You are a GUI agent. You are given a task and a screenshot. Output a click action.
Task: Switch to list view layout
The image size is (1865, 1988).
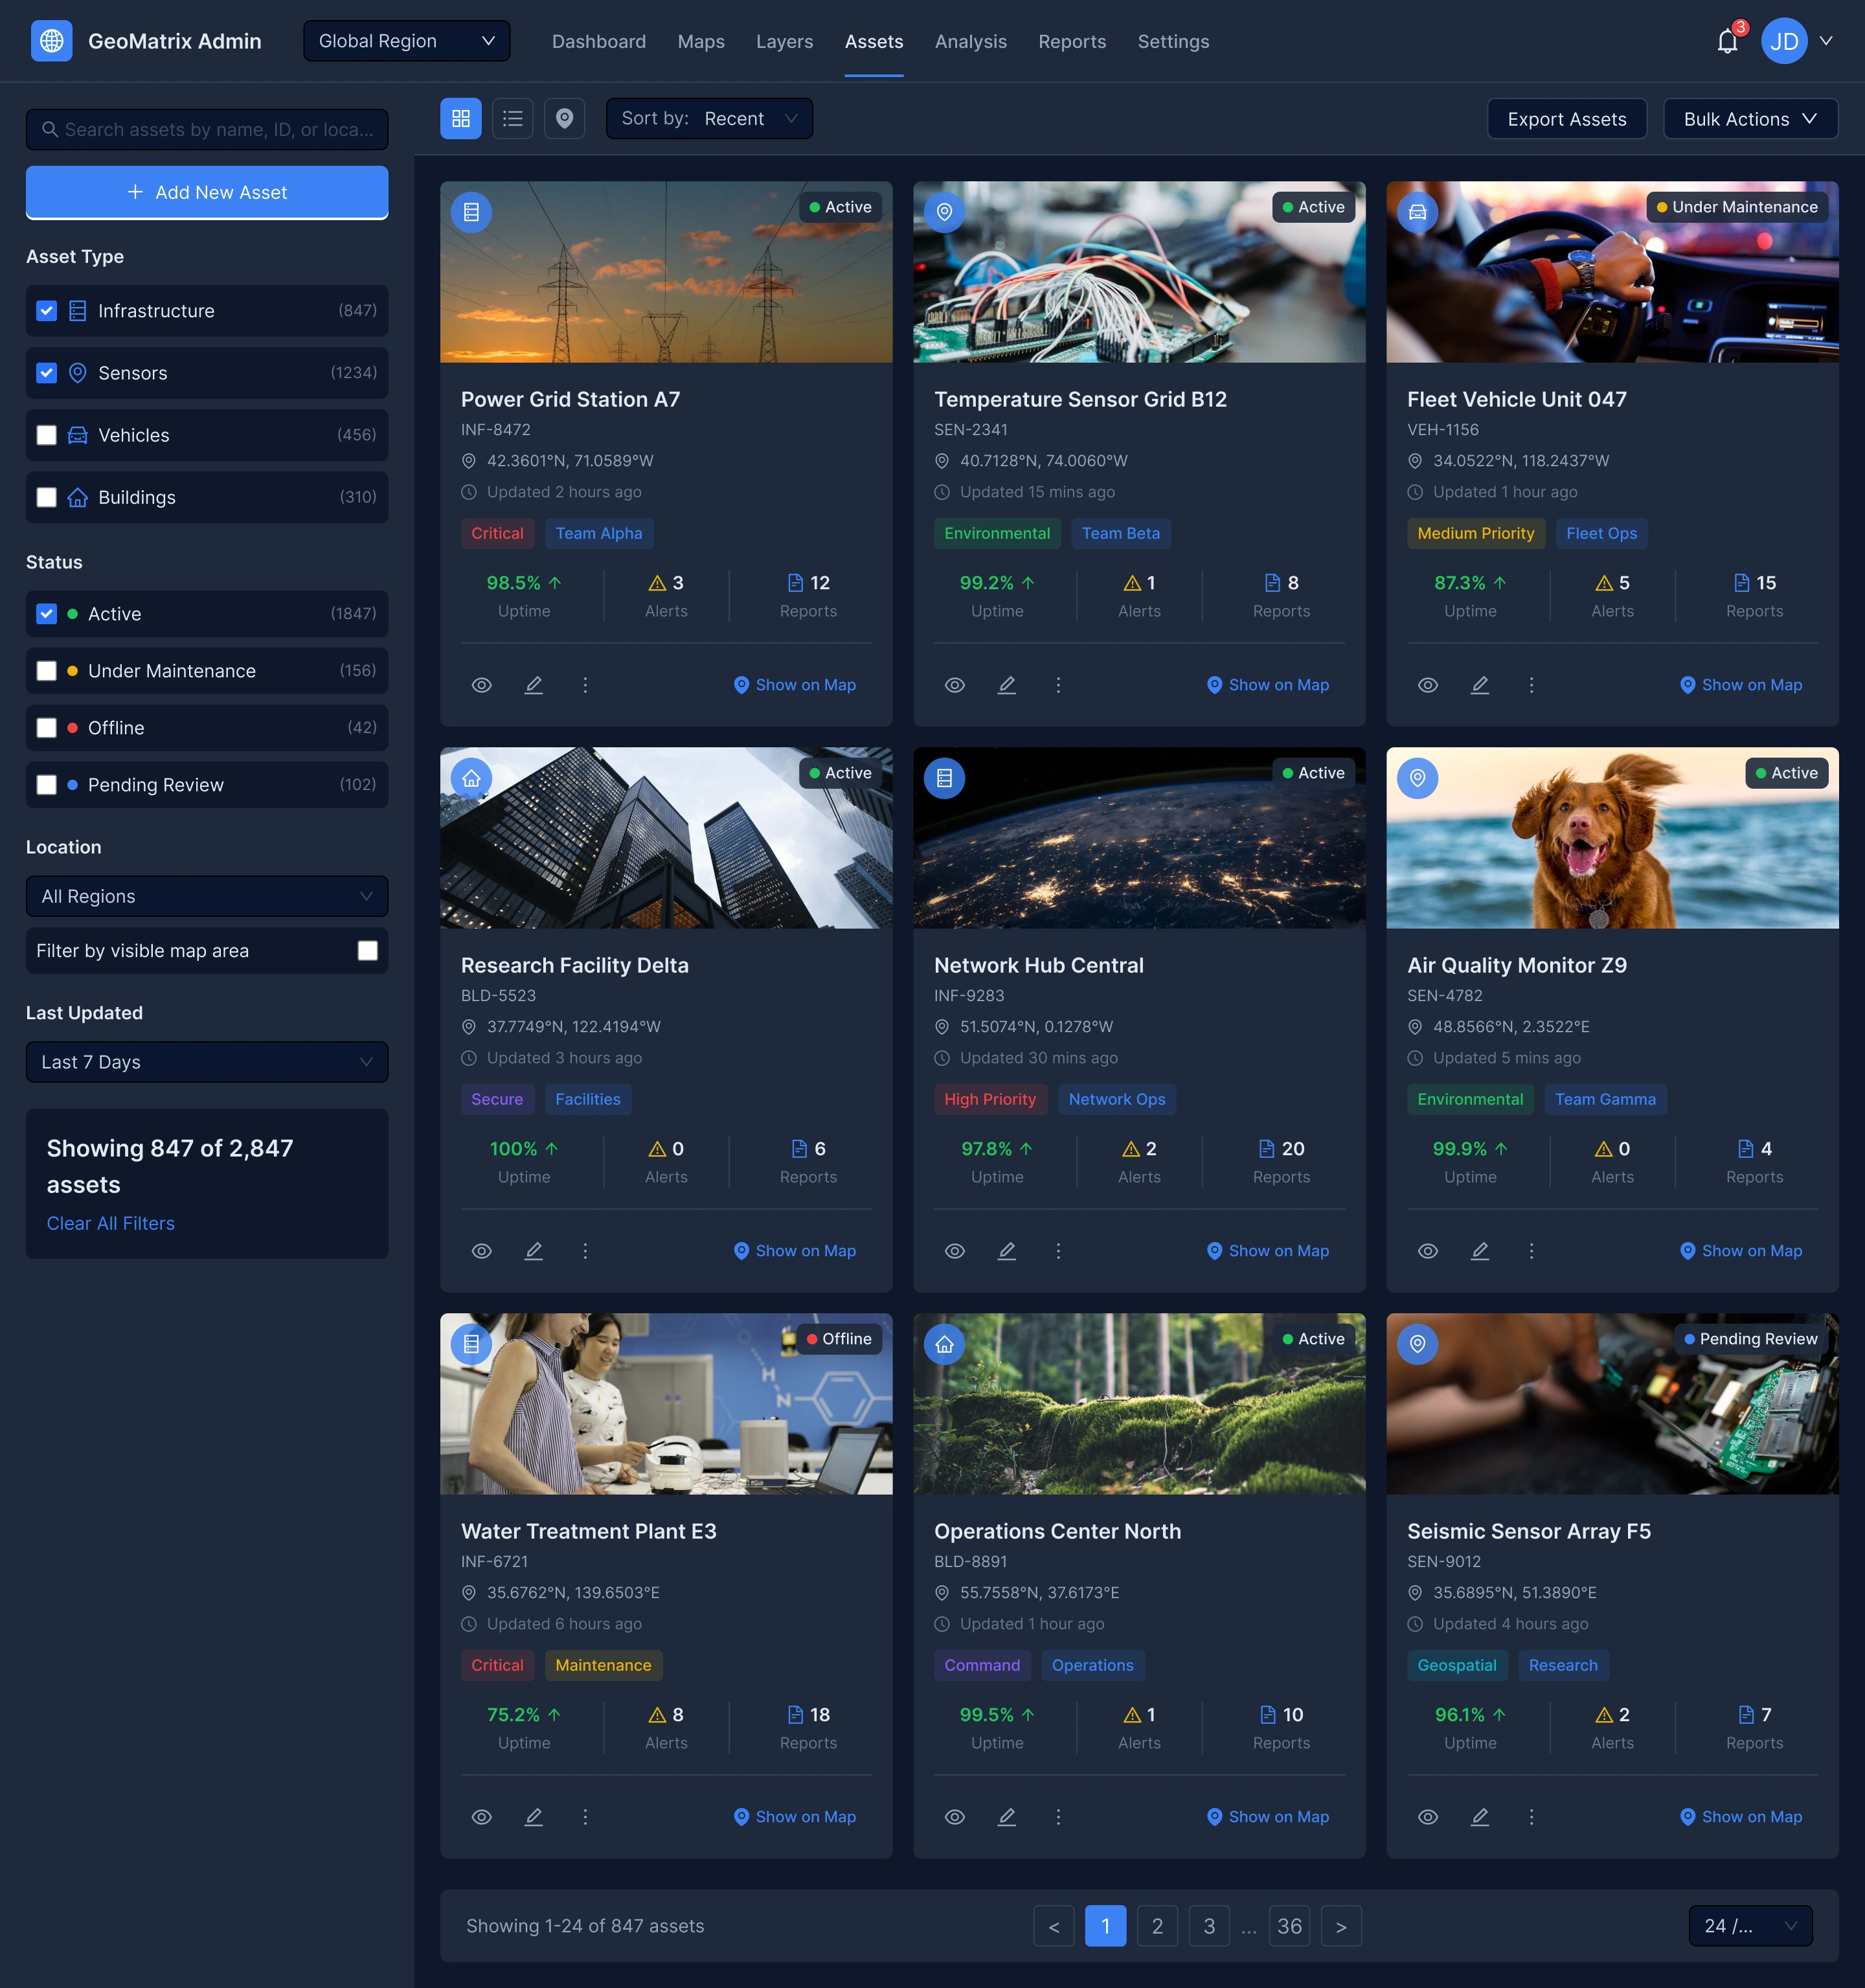513,119
